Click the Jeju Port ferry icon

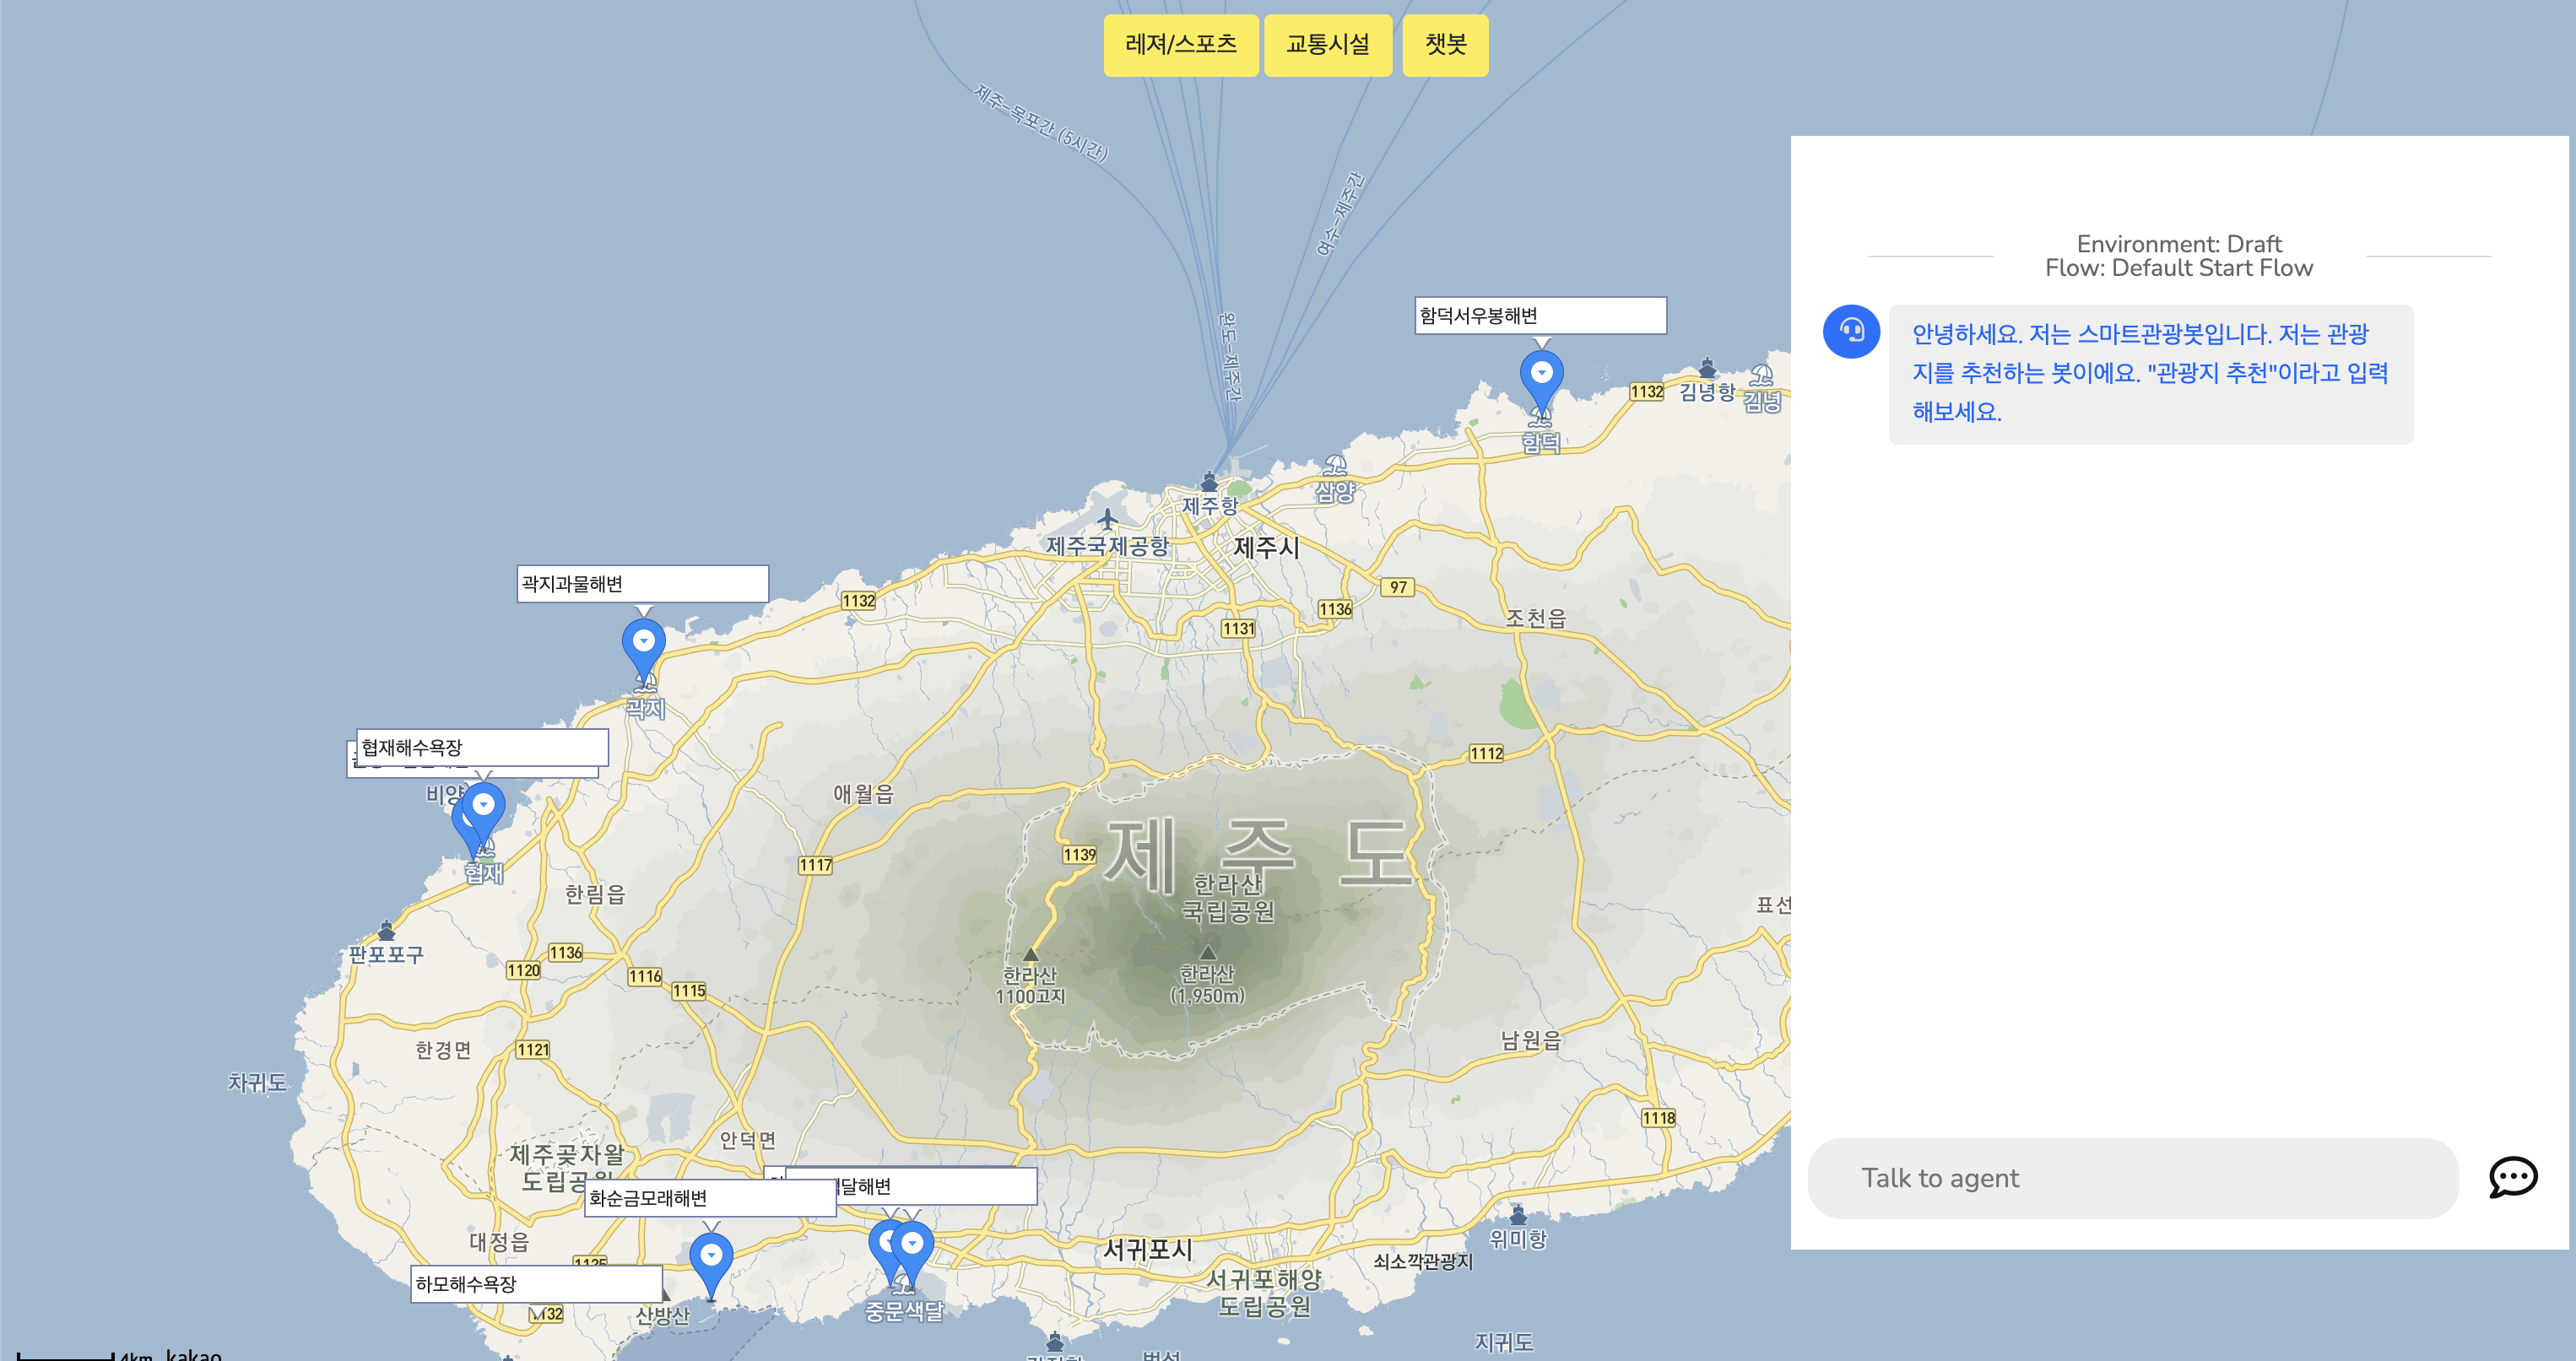click(x=1209, y=483)
